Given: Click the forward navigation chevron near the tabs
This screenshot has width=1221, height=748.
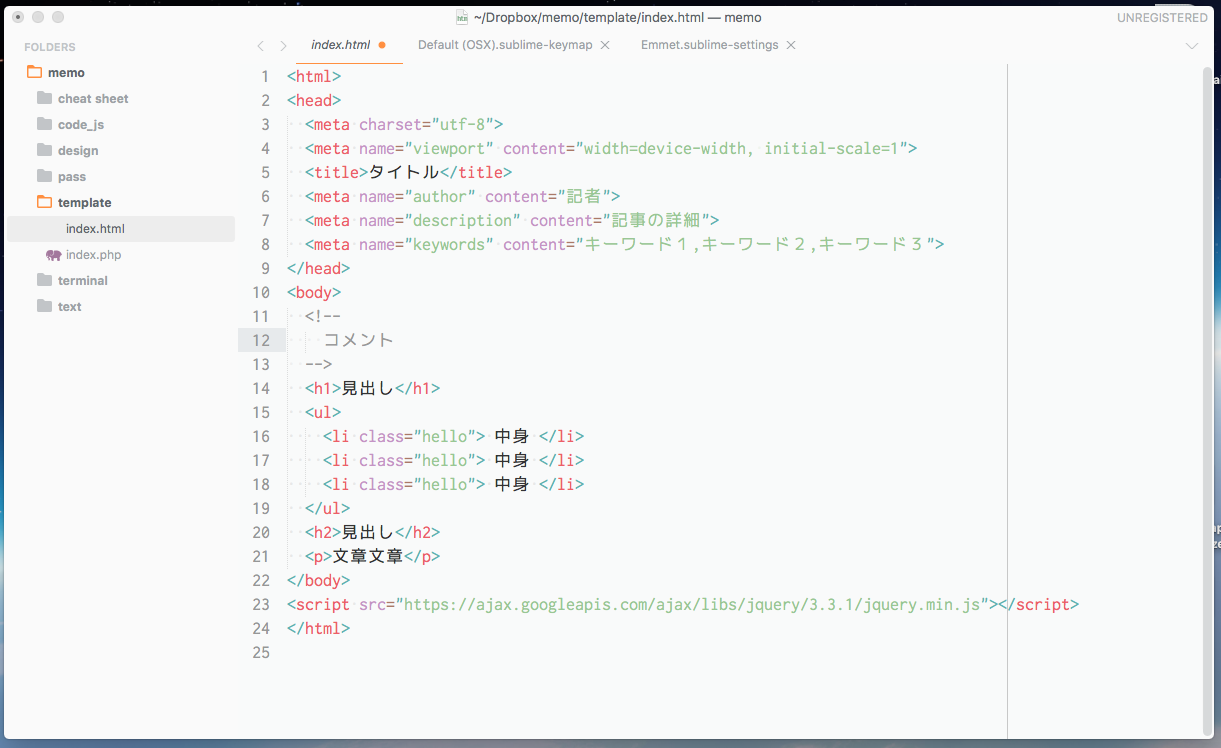Looking at the screenshot, I should click(283, 45).
